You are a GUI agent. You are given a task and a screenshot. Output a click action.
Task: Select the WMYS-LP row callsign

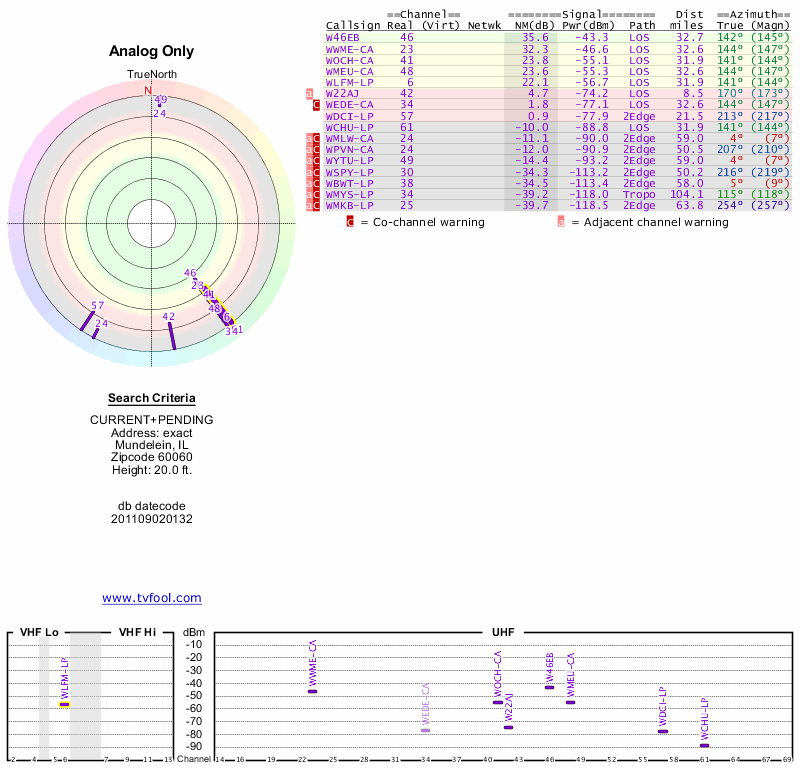350,194
